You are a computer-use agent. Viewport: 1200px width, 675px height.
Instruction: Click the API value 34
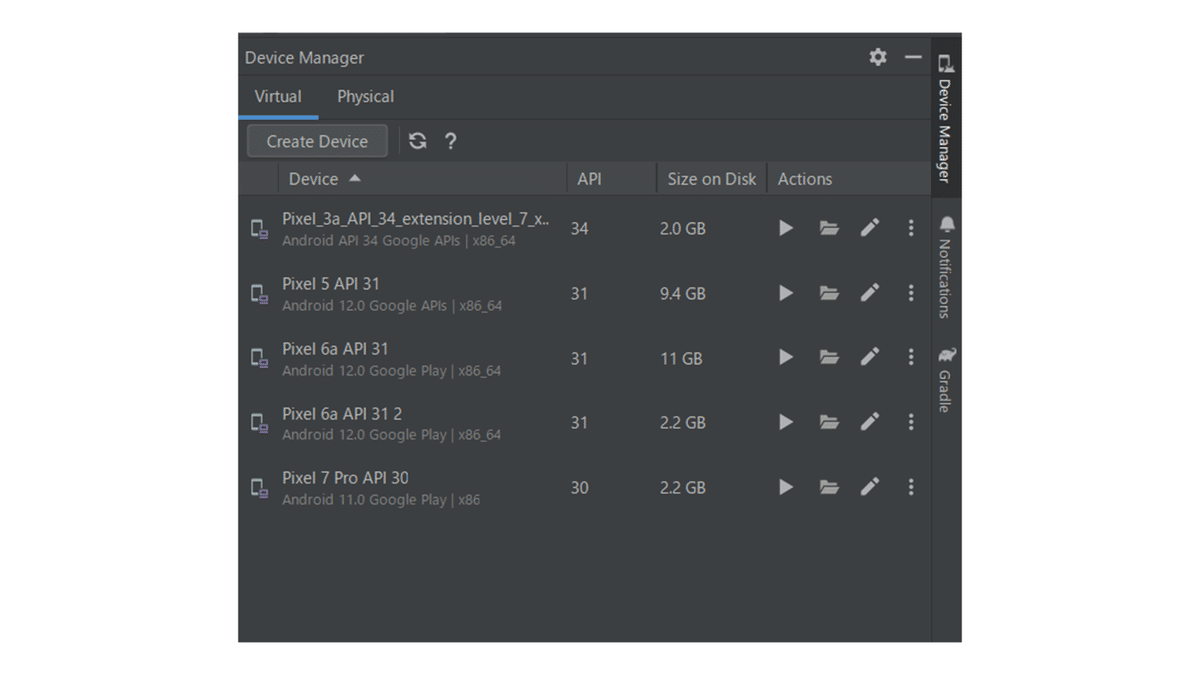point(580,229)
